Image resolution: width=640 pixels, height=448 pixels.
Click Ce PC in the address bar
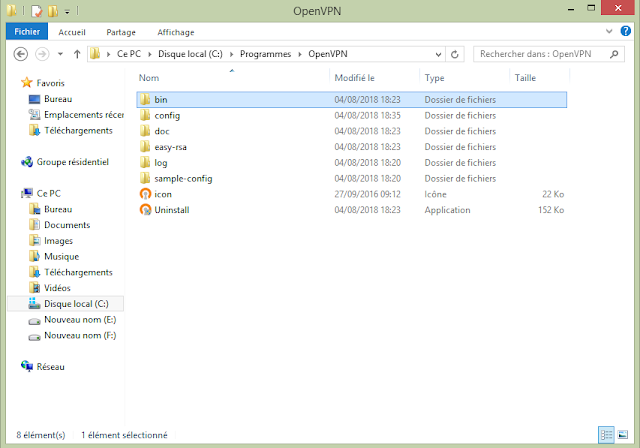[x=129, y=54]
